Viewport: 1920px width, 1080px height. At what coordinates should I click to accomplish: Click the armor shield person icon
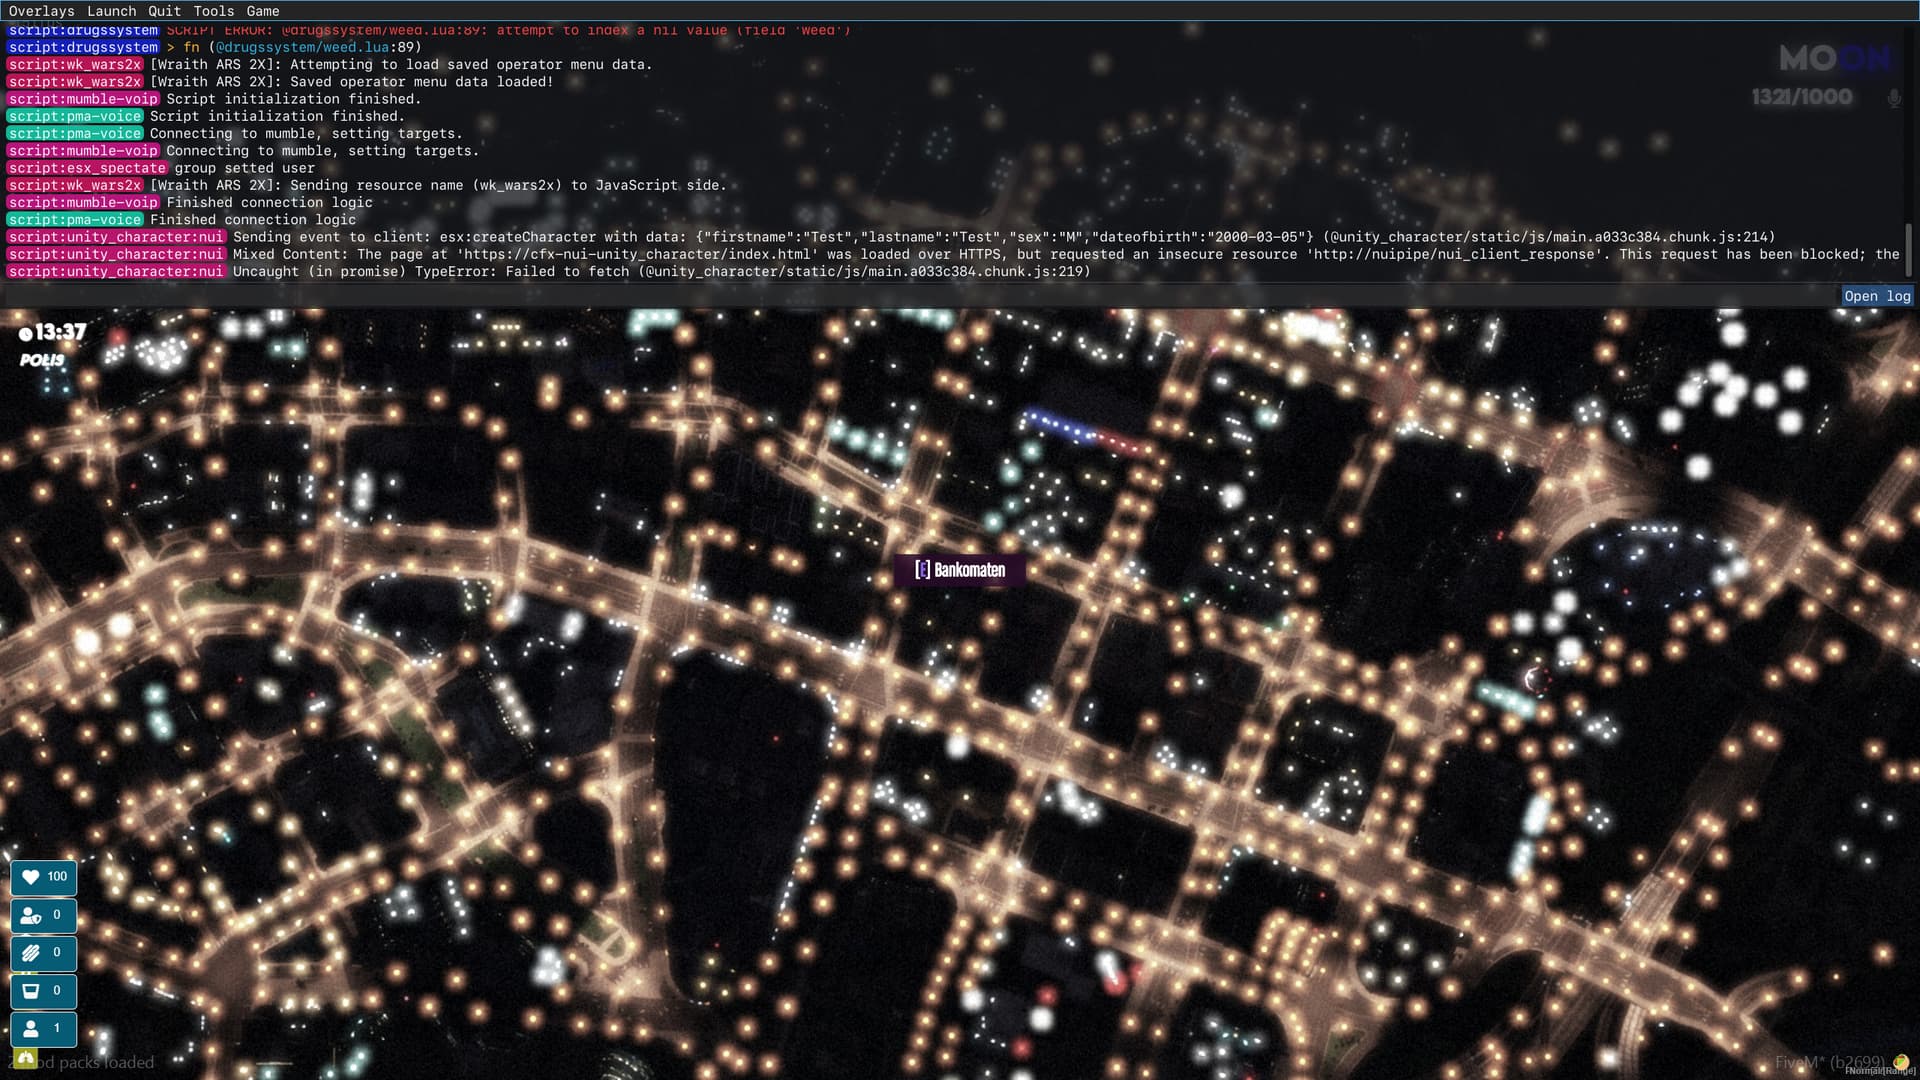(31, 915)
